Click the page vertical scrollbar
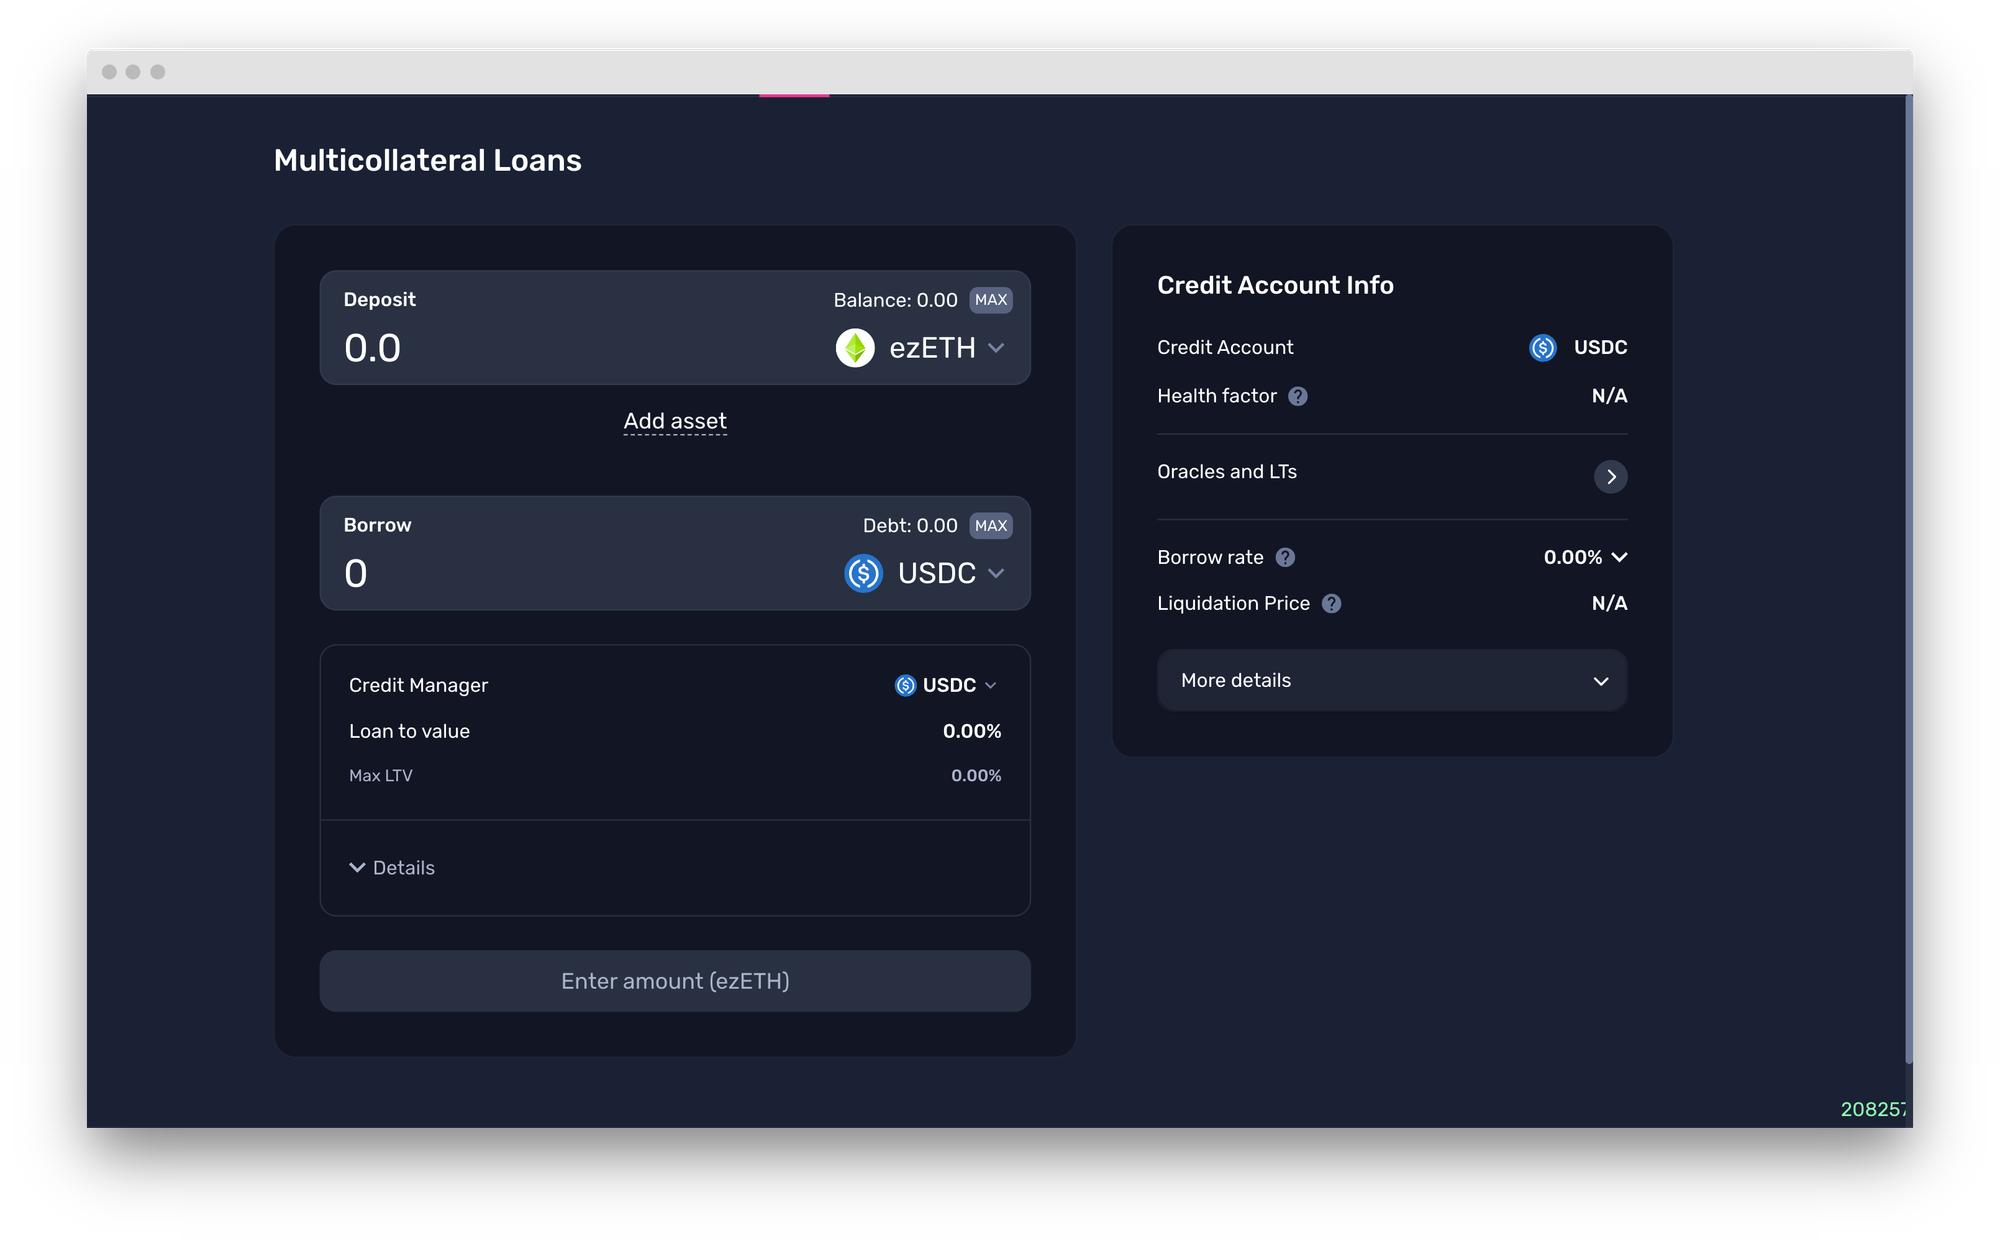The height and width of the screenshot is (1252, 2000). [1908, 580]
